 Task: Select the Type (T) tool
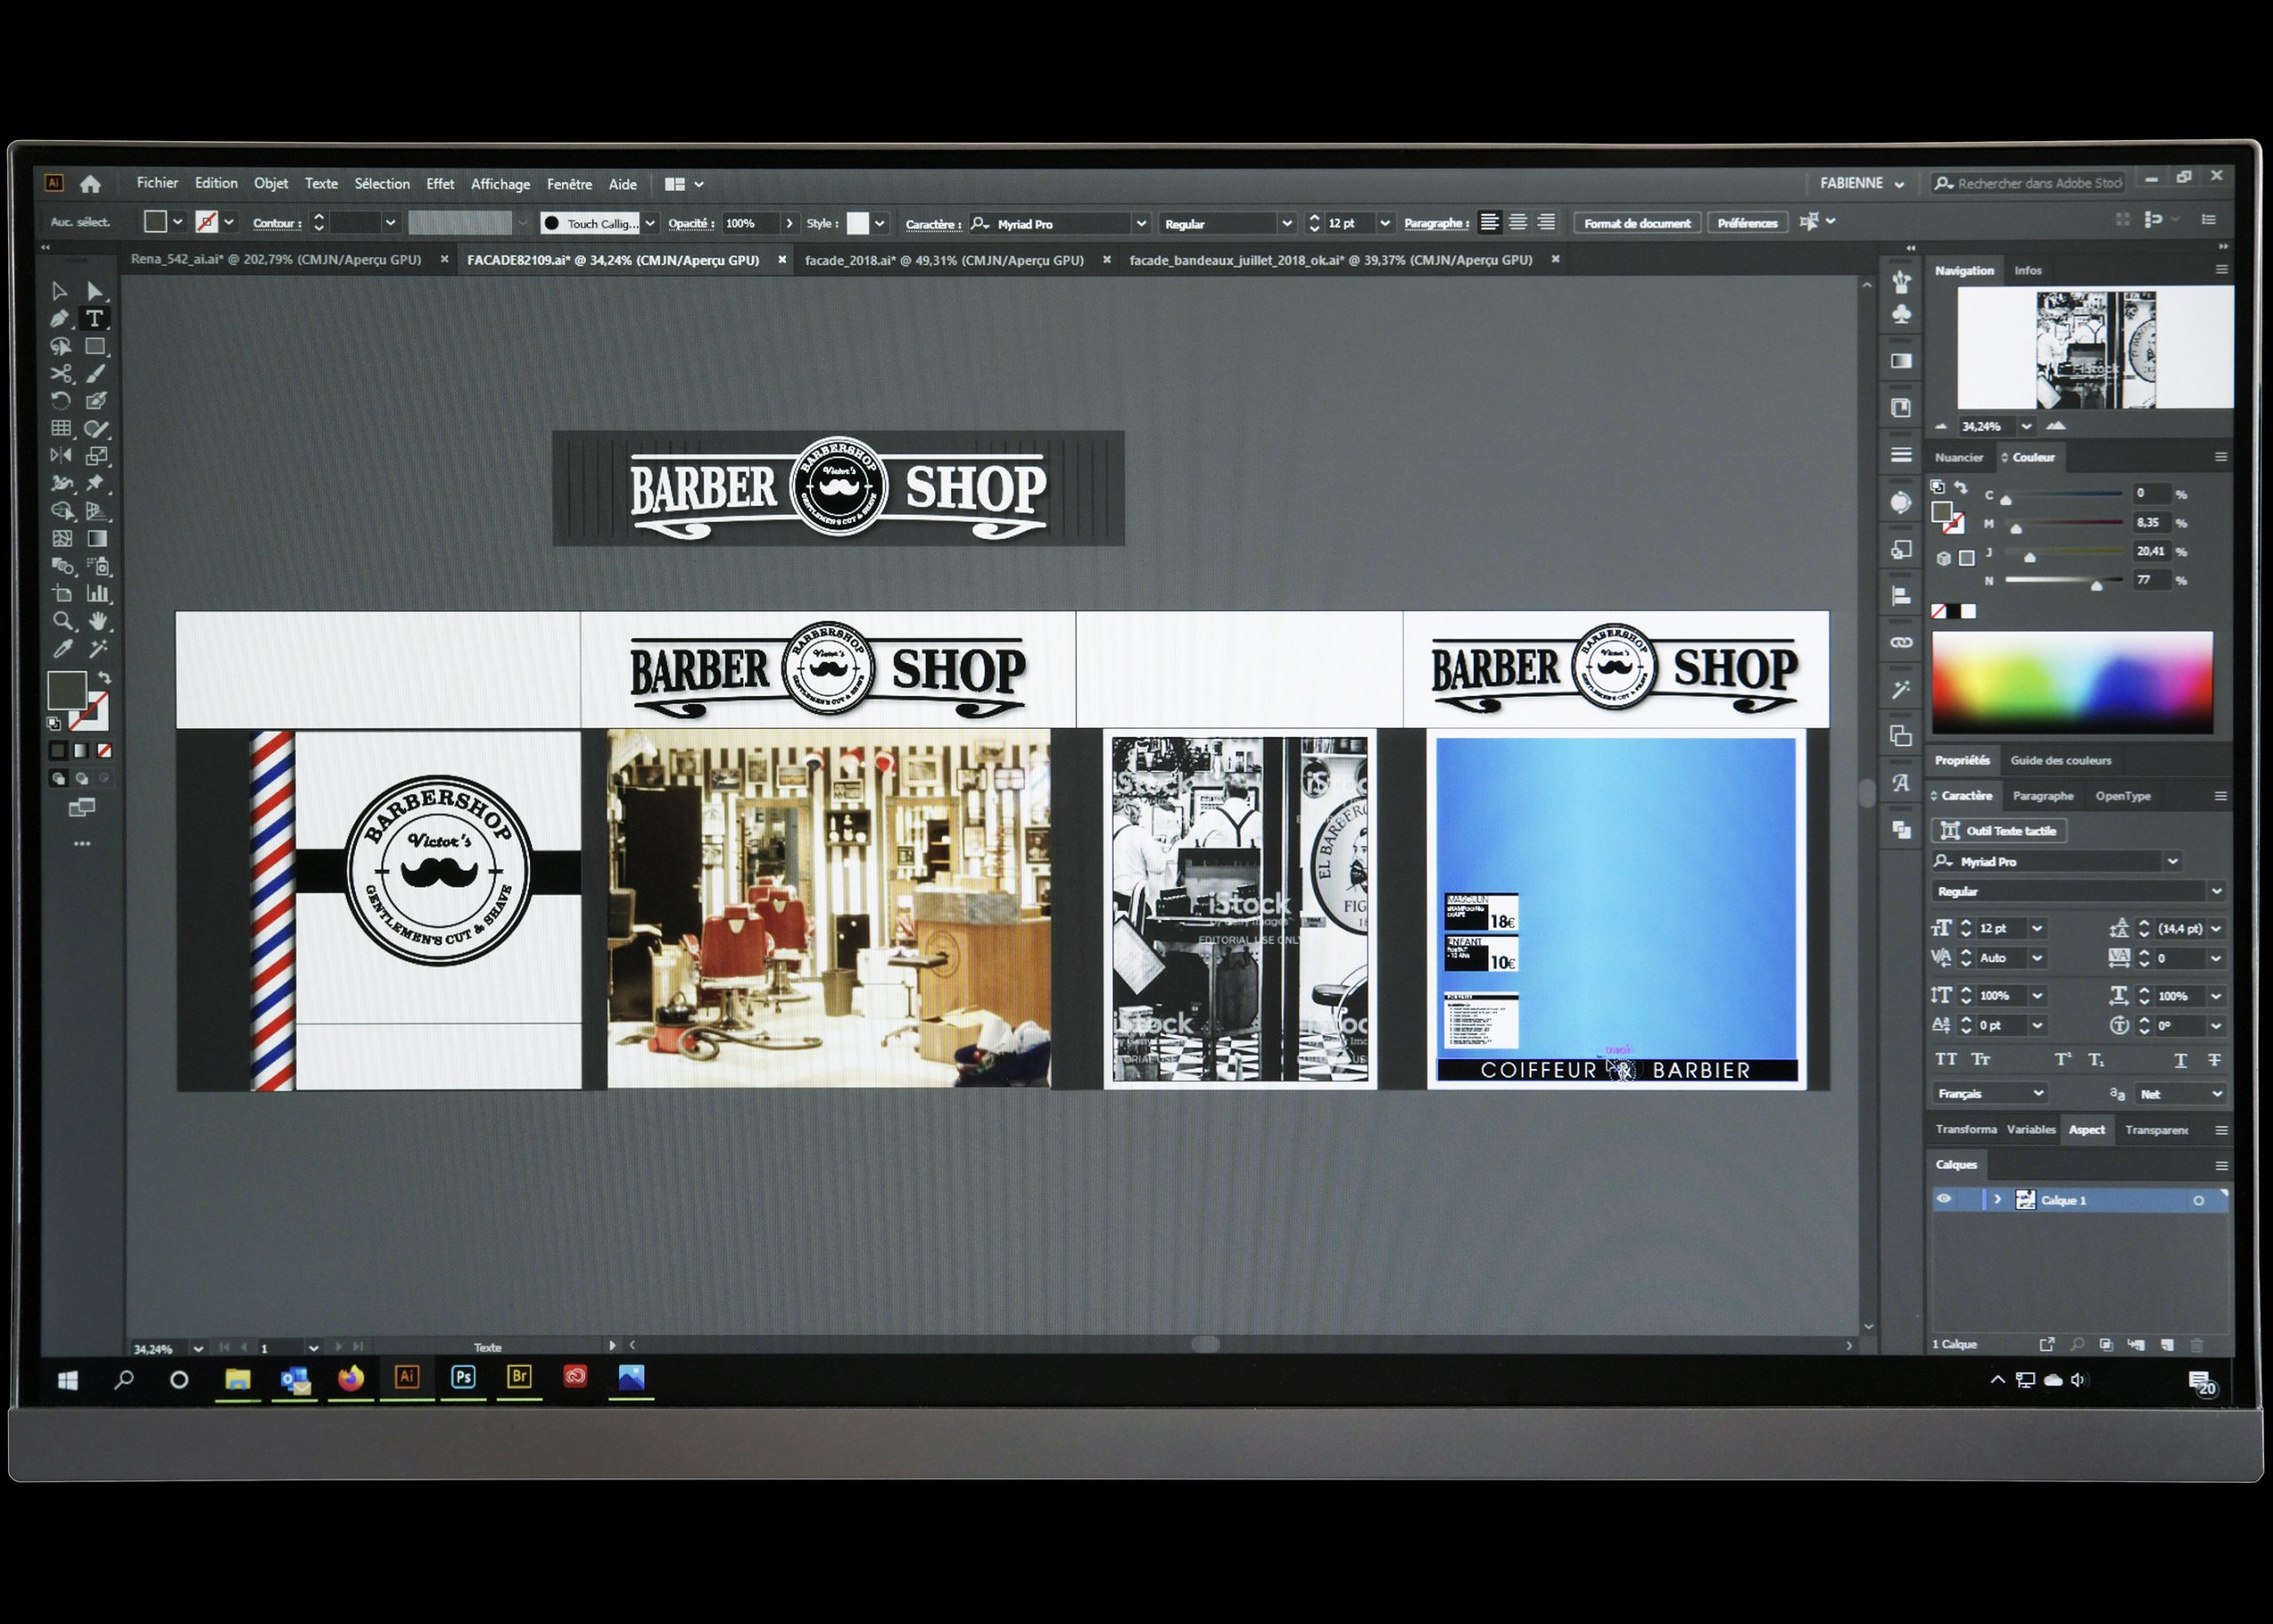click(x=94, y=318)
